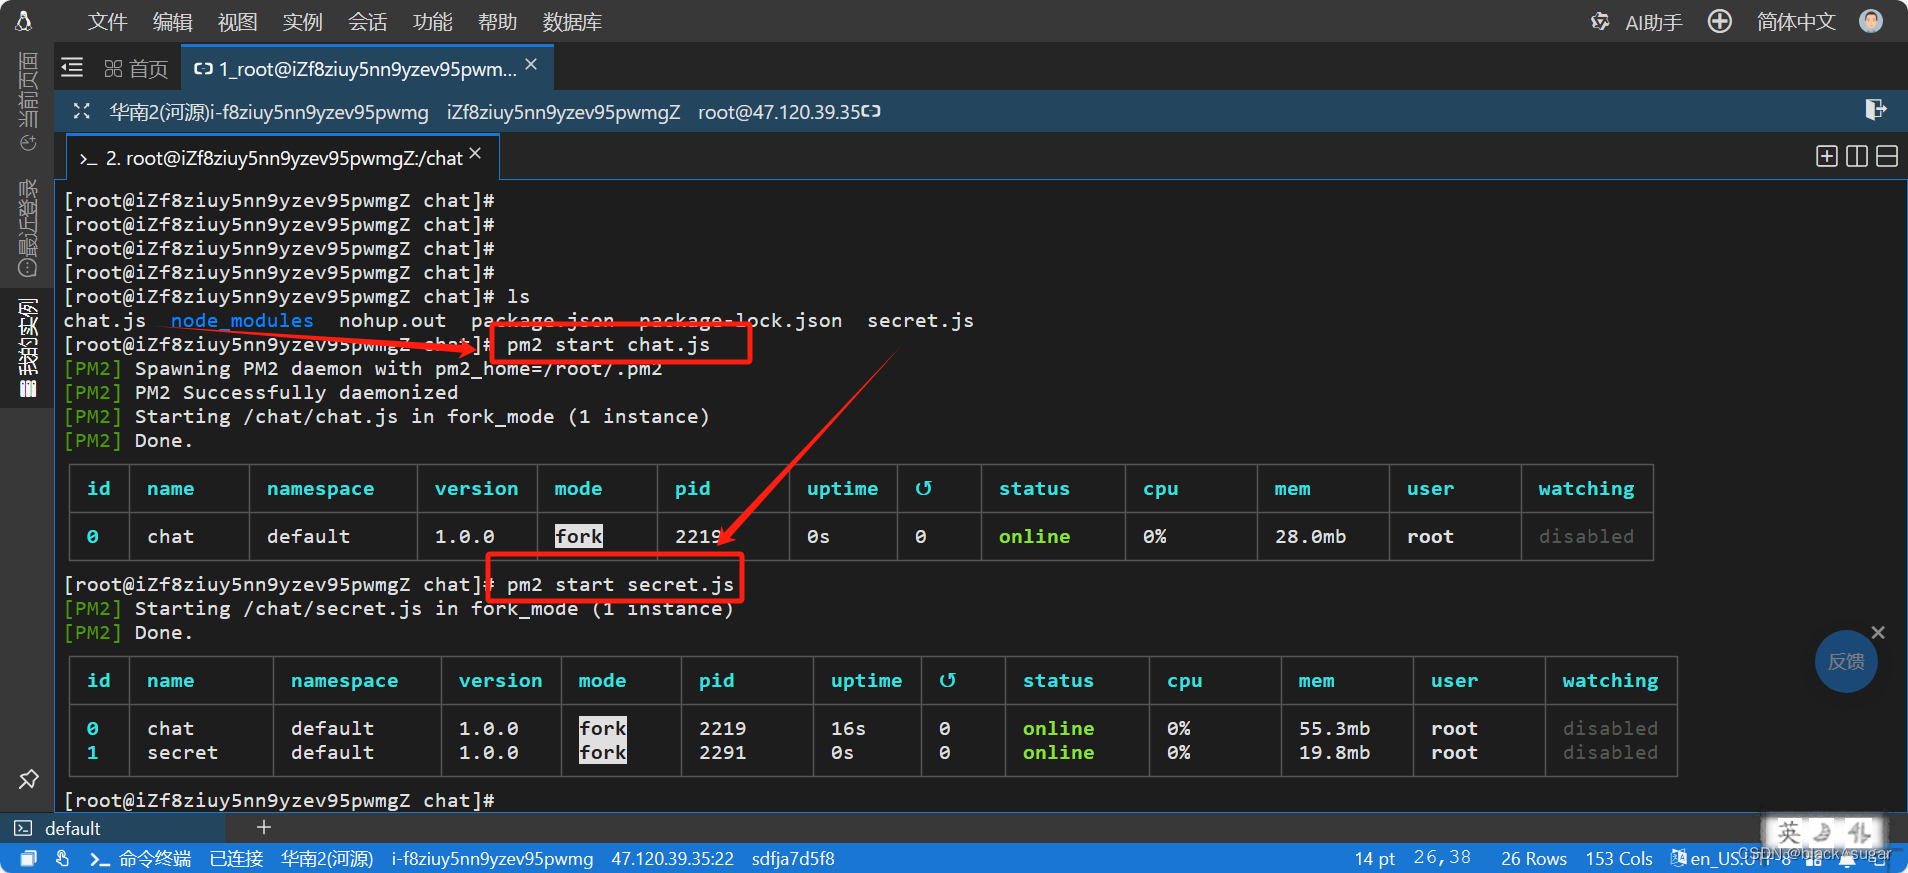The width and height of the screenshot is (1908, 873).
Task: Change language via 简体中文
Action: pos(1796,22)
